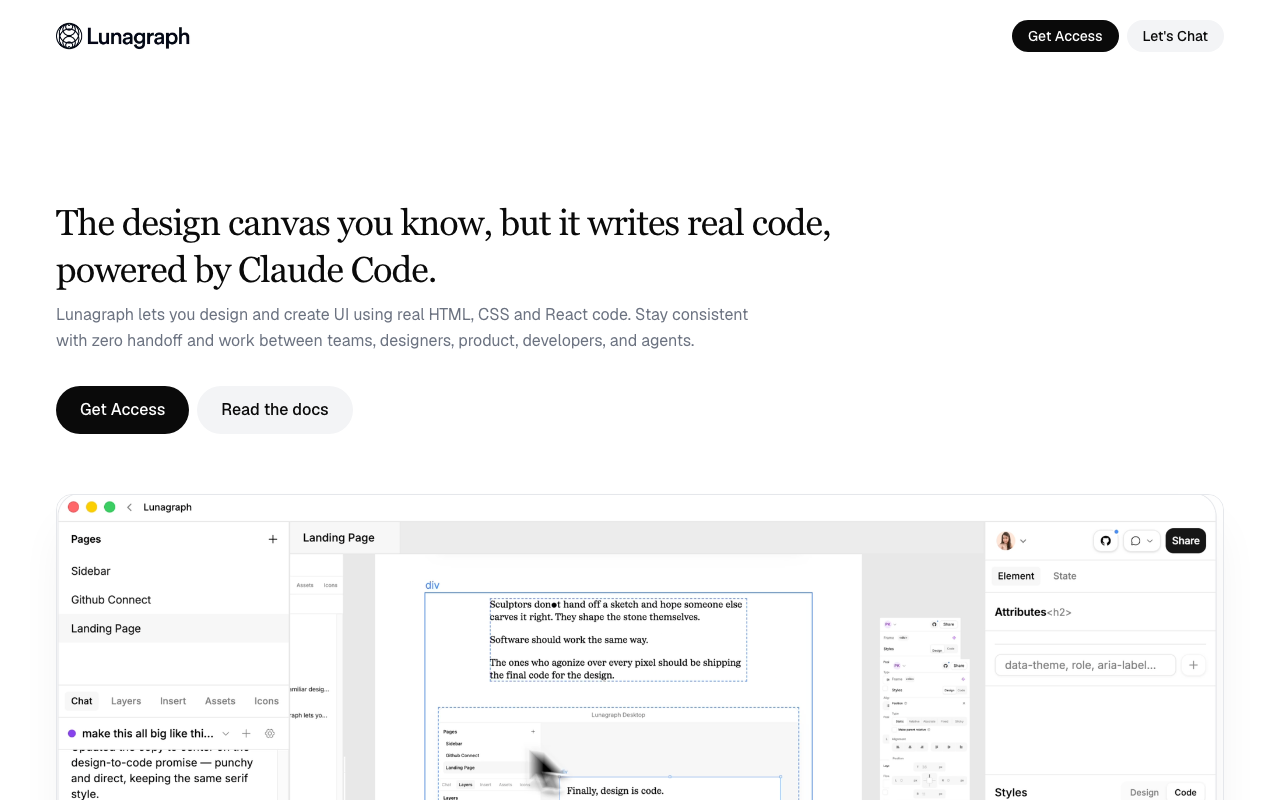The width and height of the screenshot is (1280, 800).
Task: Open the user avatar dropdown chevron
Action: pos(1023,541)
